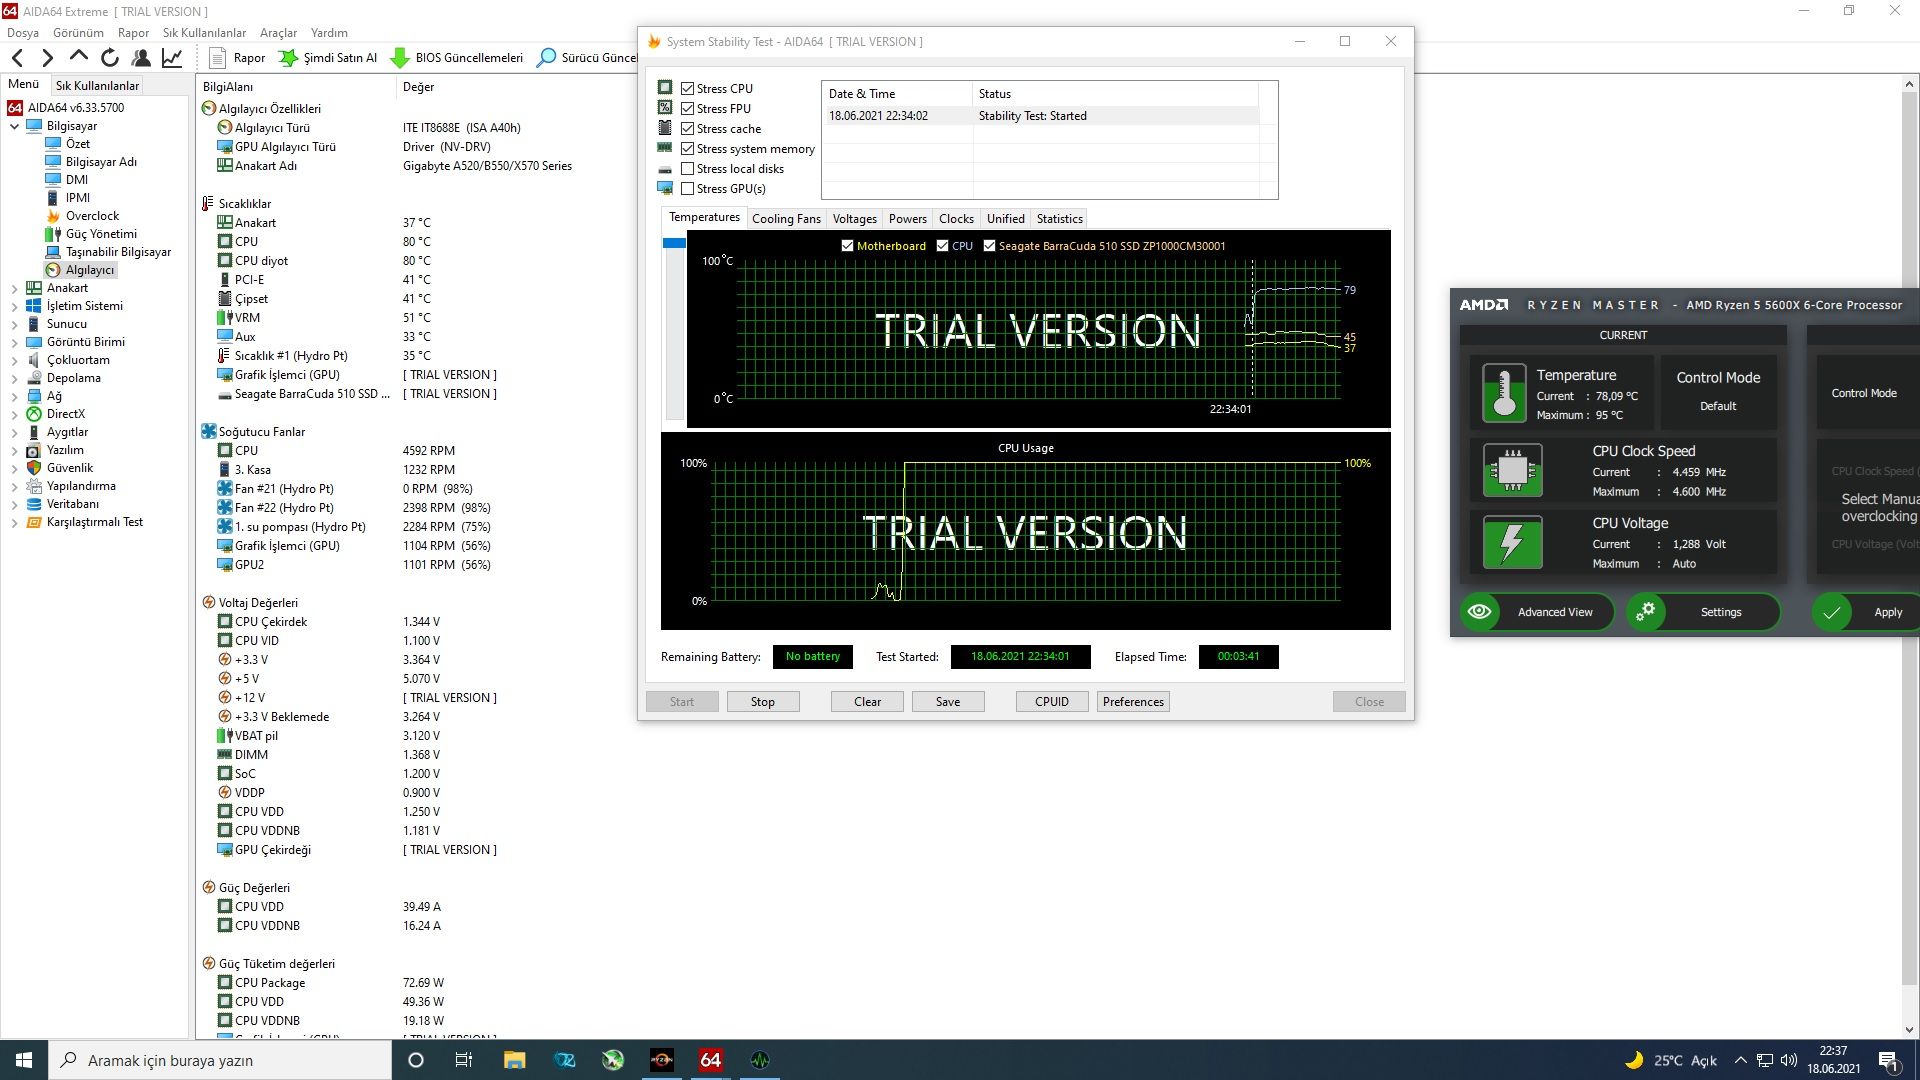This screenshot has height=1080, width=1920.
Task: Toggle the Motherboard temperature graph checkbox
Action: (x=848, y=246)
